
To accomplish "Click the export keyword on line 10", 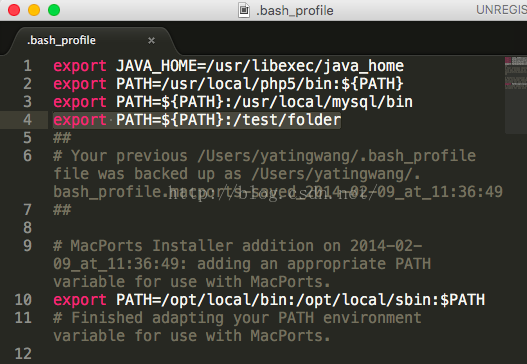I will pyautogui.click(x=80, y=300).
